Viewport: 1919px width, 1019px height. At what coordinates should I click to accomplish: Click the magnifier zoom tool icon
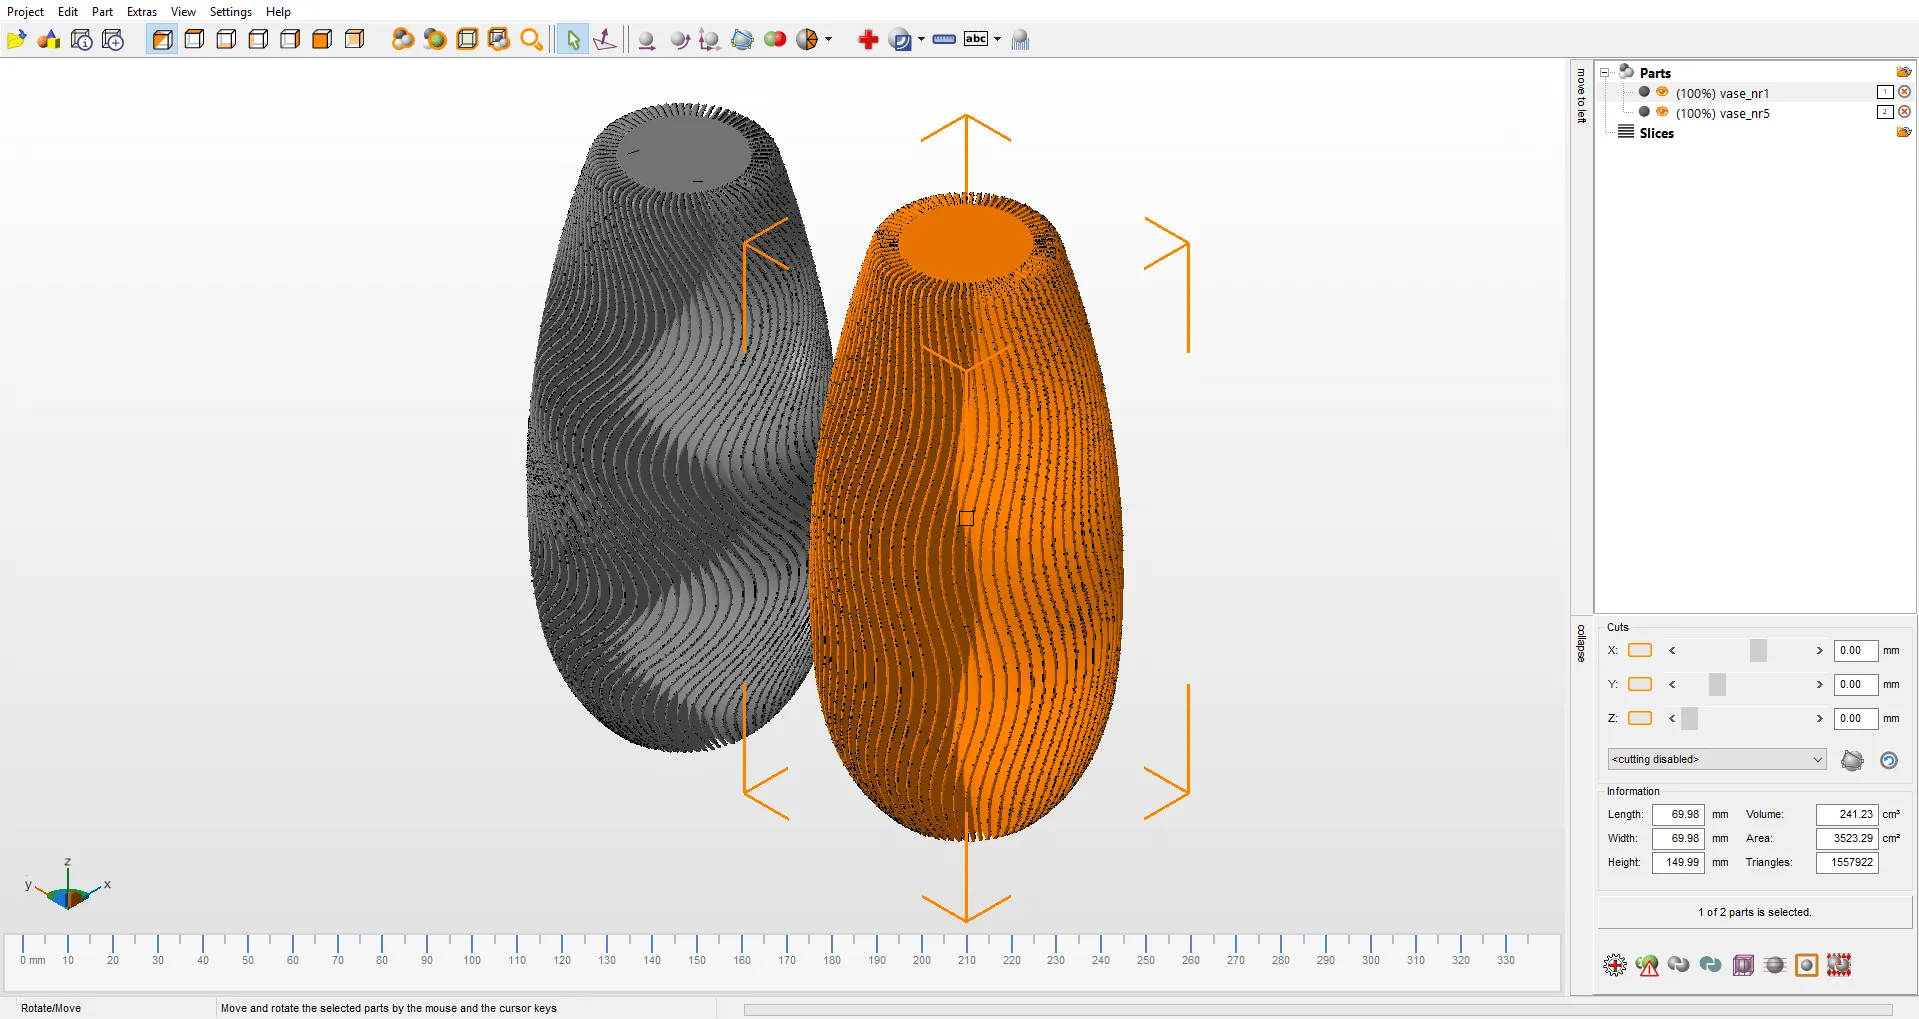coord(531,40)
